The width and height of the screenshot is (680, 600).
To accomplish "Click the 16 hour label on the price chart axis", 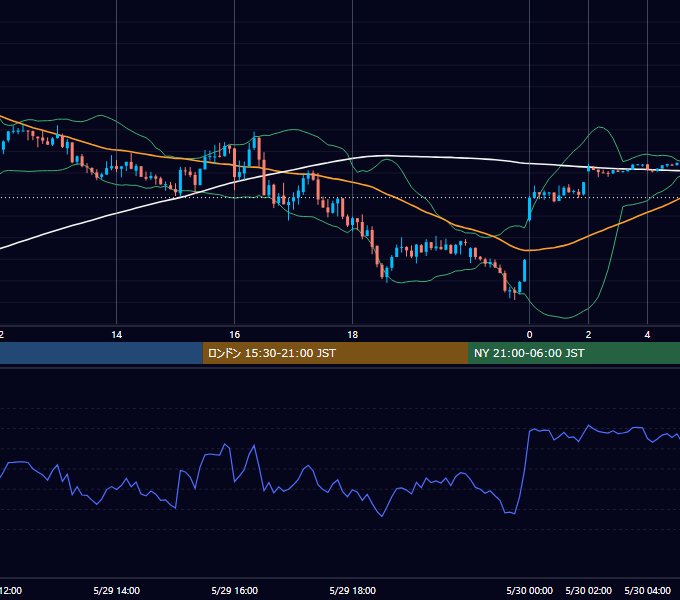I will [235, 335].
